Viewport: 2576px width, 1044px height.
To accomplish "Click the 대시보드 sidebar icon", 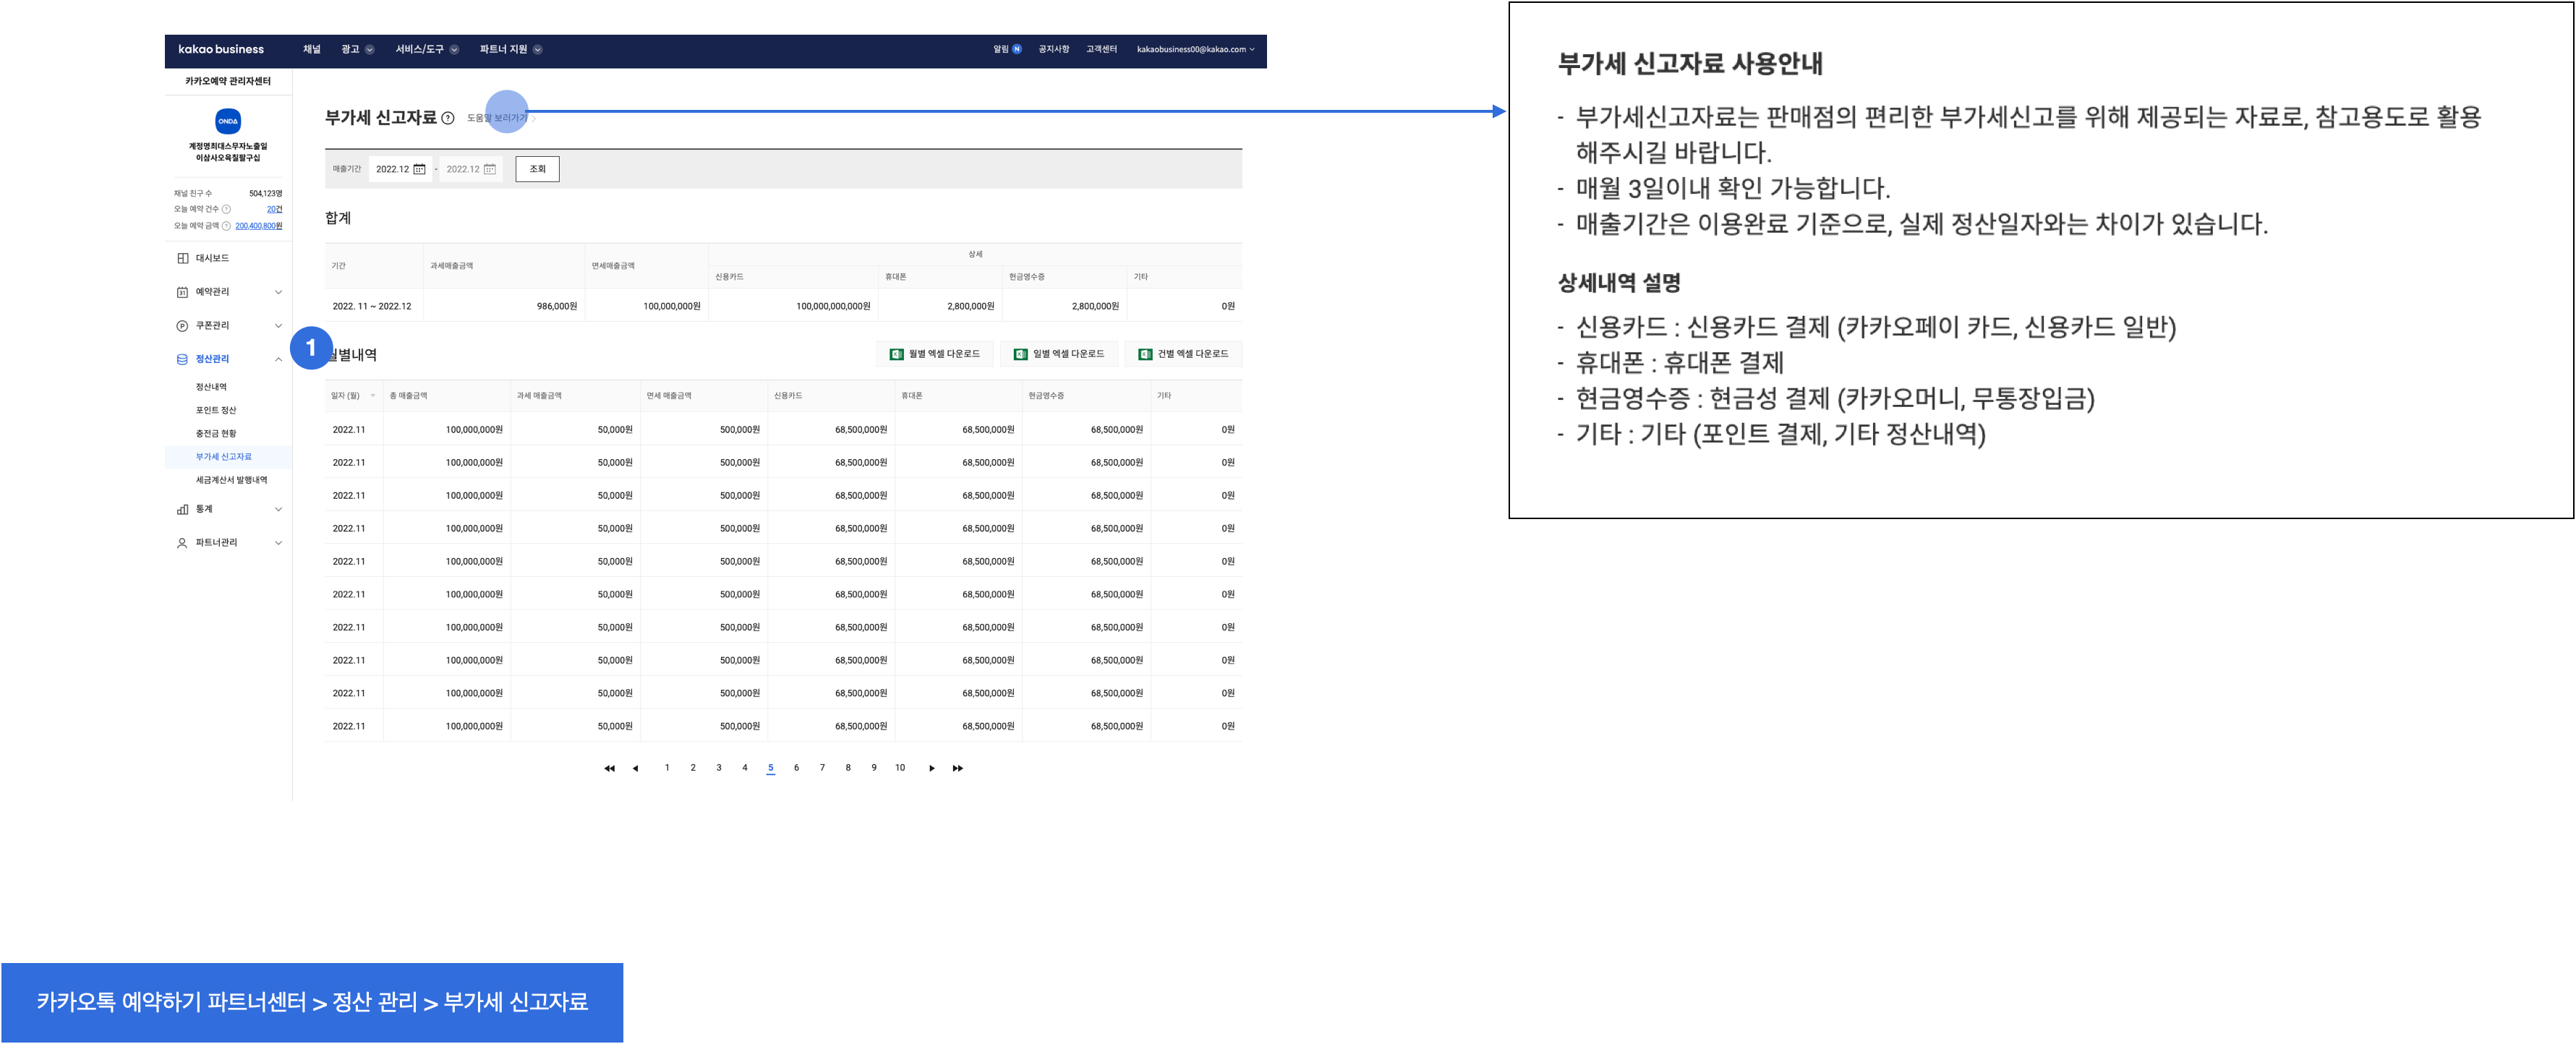I will [x=182, y=258].
